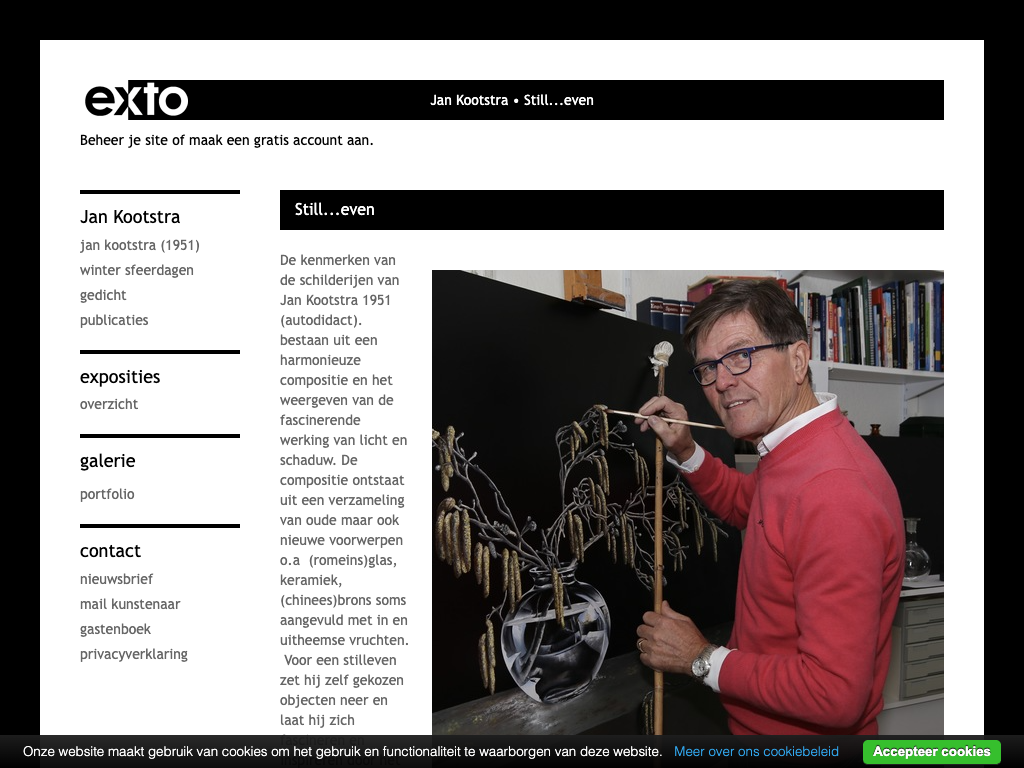Open 'Meer over ons cookiebeleid' link
The height and width of the screenshot is (768, 1024).
pos(756,752)
